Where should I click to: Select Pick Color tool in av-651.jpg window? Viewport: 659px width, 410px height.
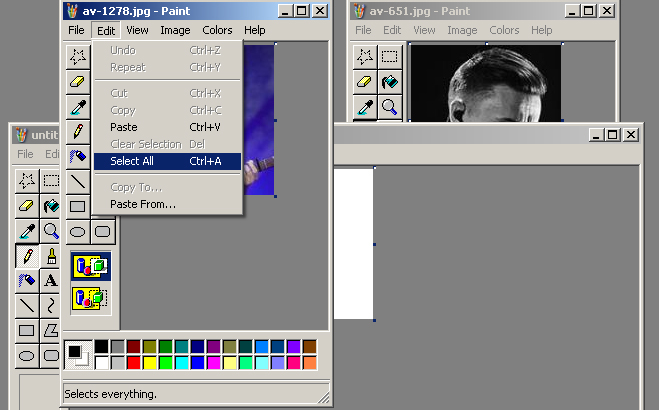pyautogui.click(x=365, y=107)
